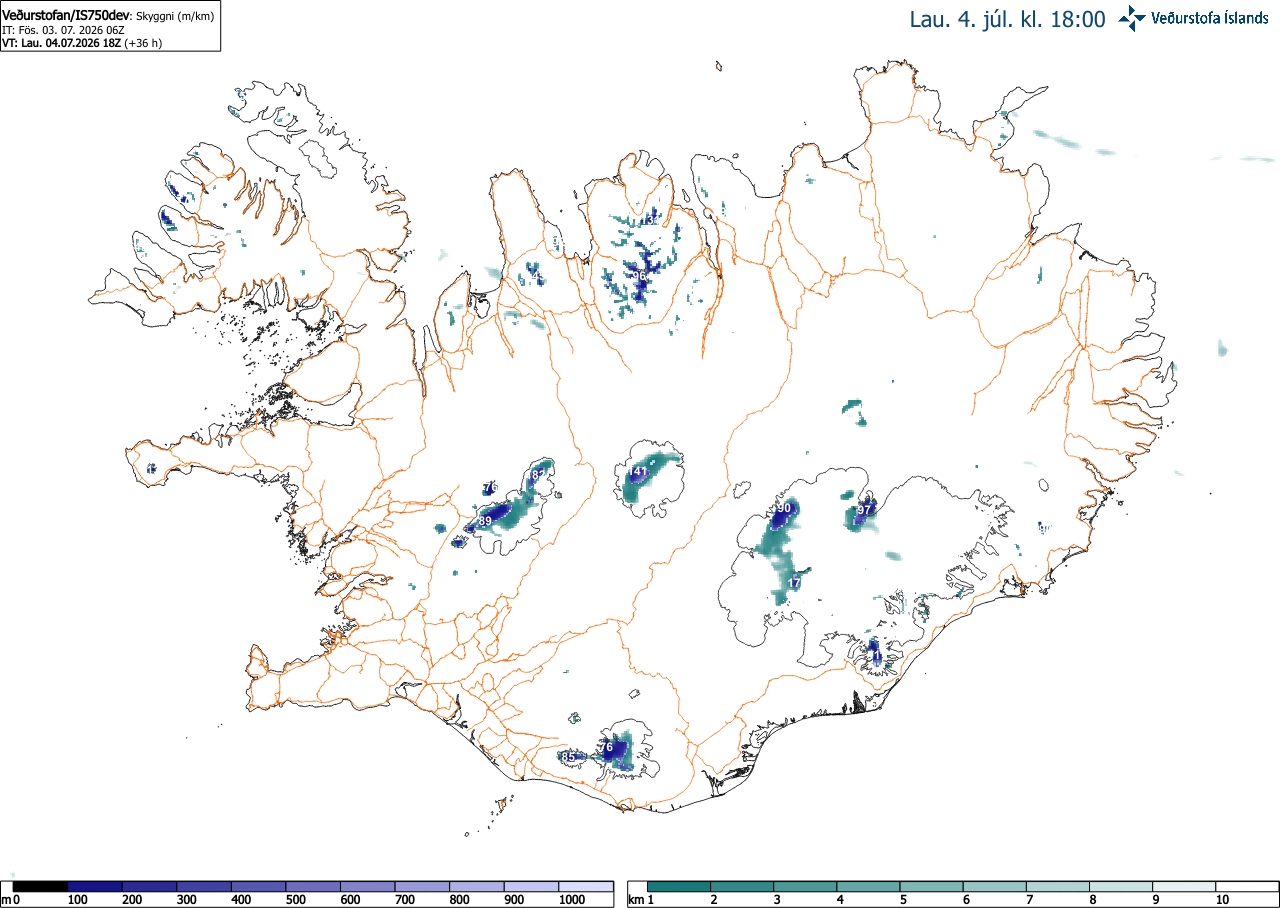Click the 82 value marker on map
The width and height of the screenshot is (1280, 908).
tap(539, 475)
